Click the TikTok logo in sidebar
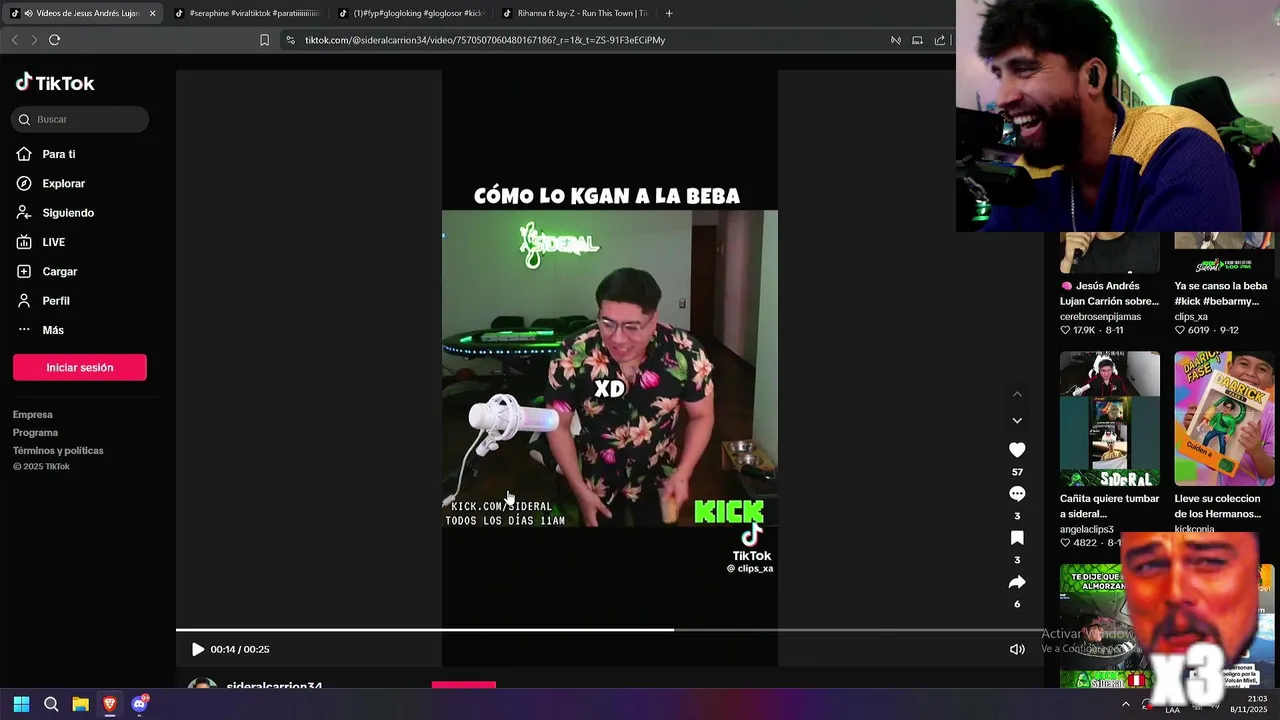The width and height of the screenshot is (1280, 720). [55, 83]
